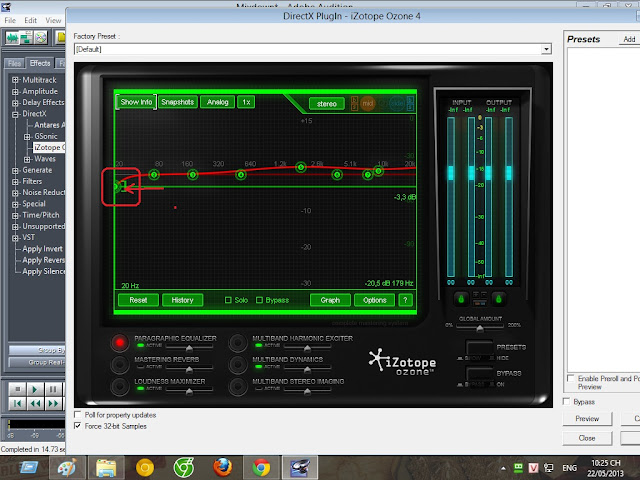Select the orange mid channel button
This screenshot has height=480, width=640.
tap(368, 103)
